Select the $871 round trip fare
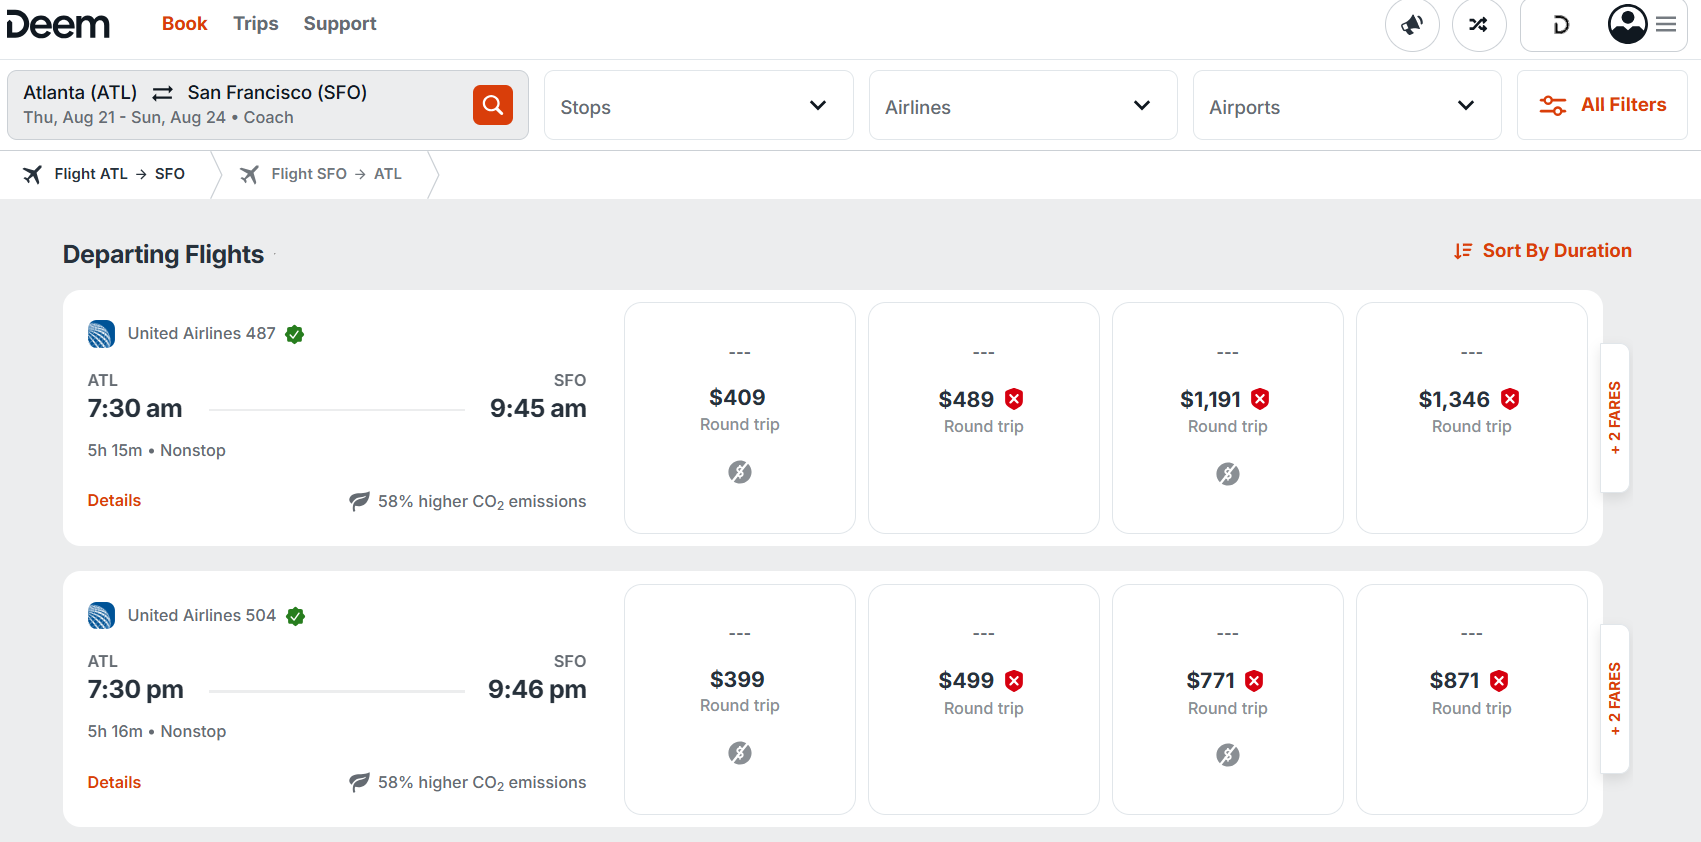The image size is (1701, 842). point(1472,700)
